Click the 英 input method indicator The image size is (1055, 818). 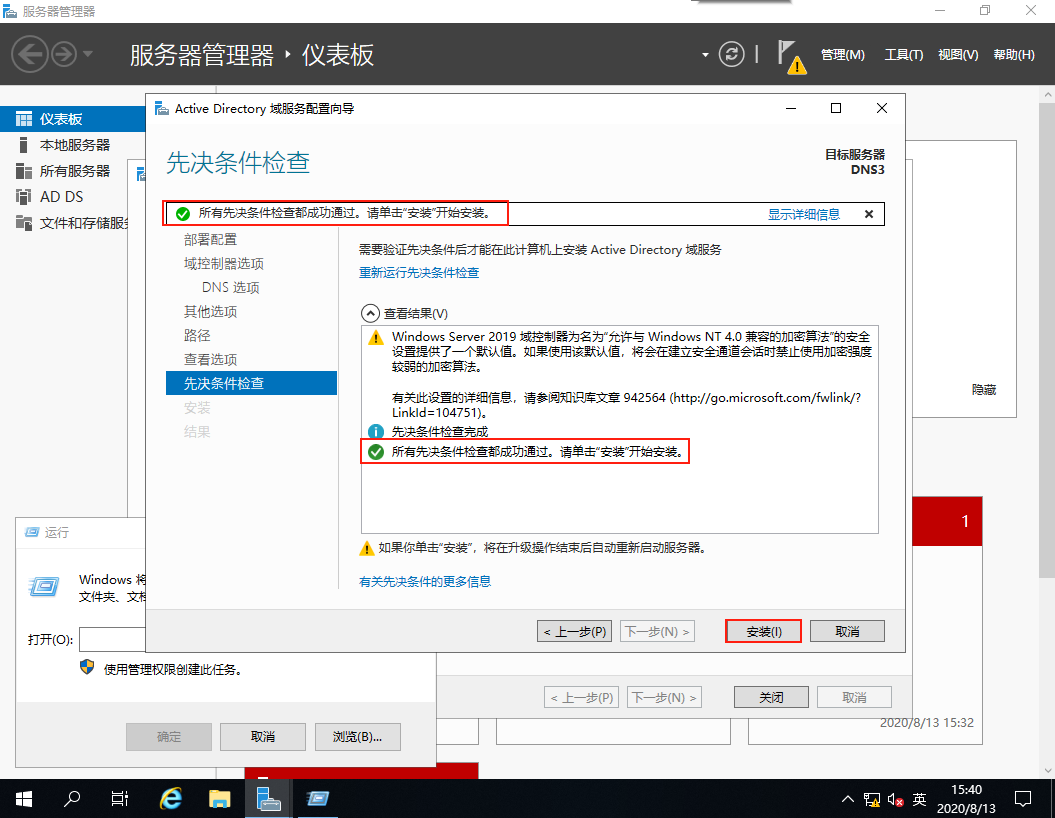(919, 799)
